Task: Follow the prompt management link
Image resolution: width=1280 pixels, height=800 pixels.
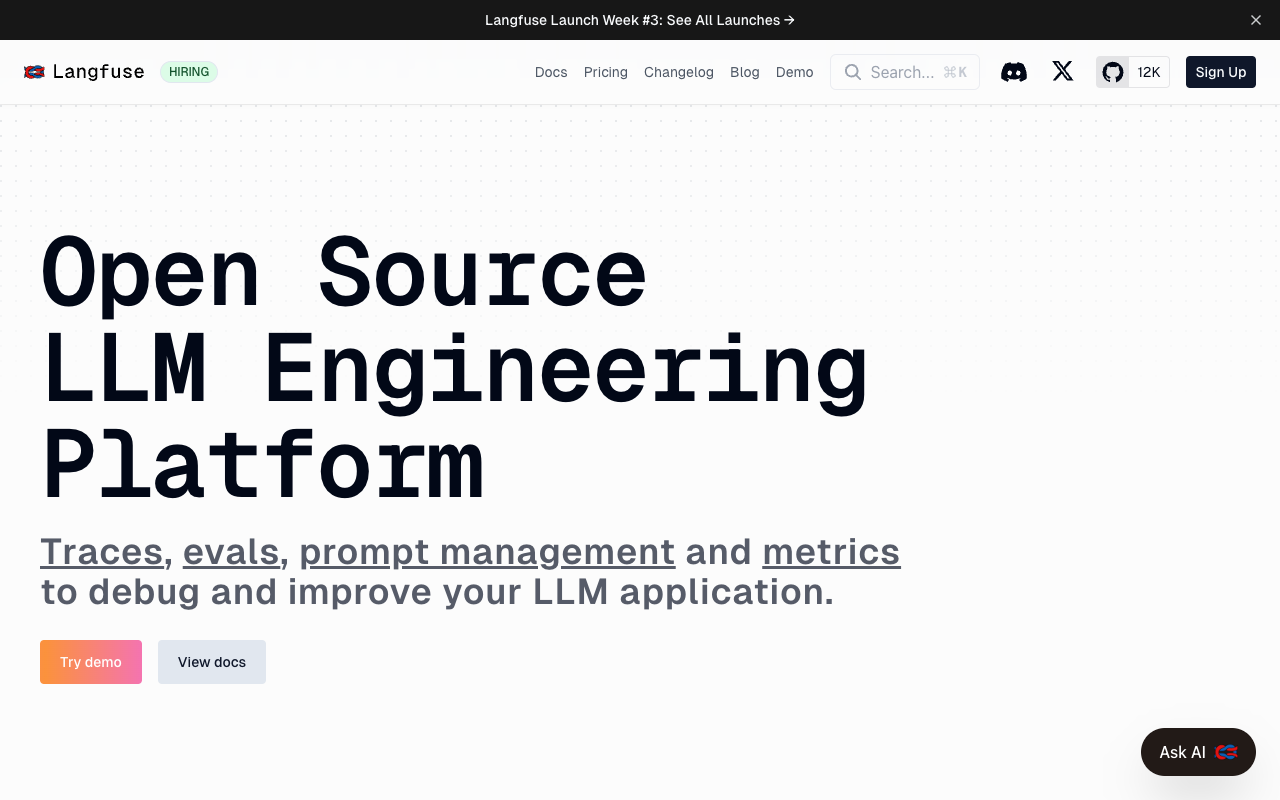Action: click(487, 552)
